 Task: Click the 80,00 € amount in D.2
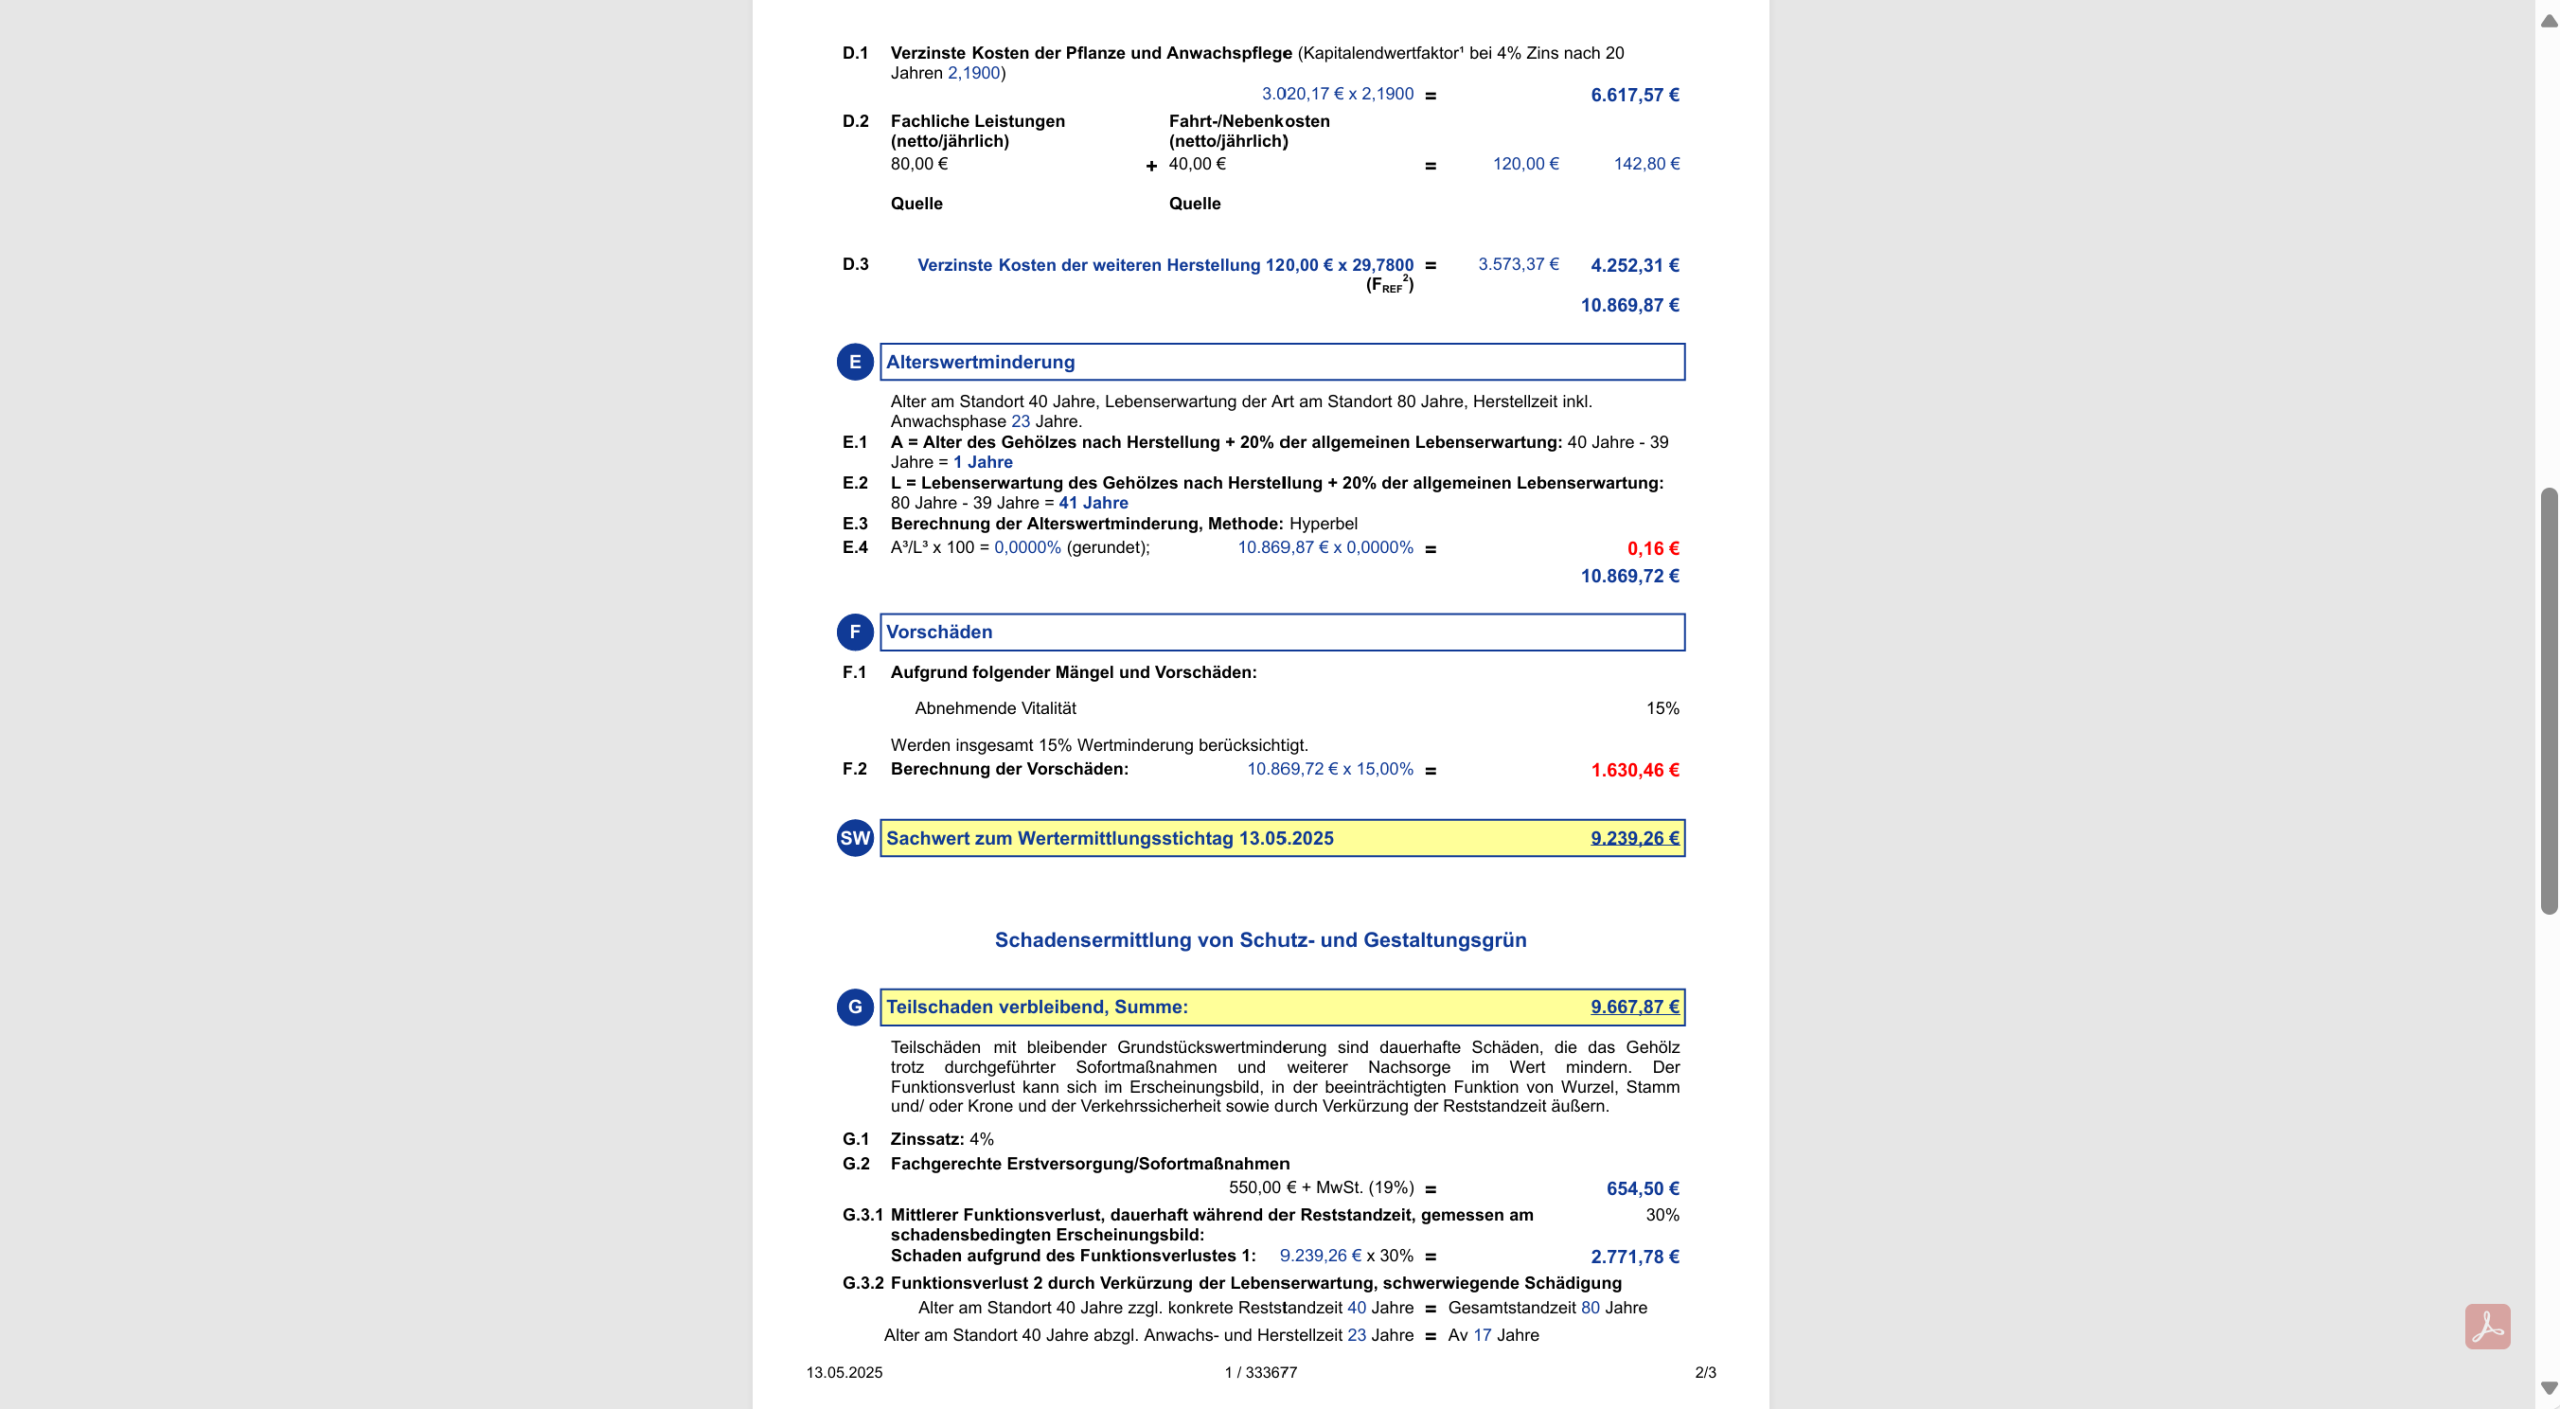919,164
